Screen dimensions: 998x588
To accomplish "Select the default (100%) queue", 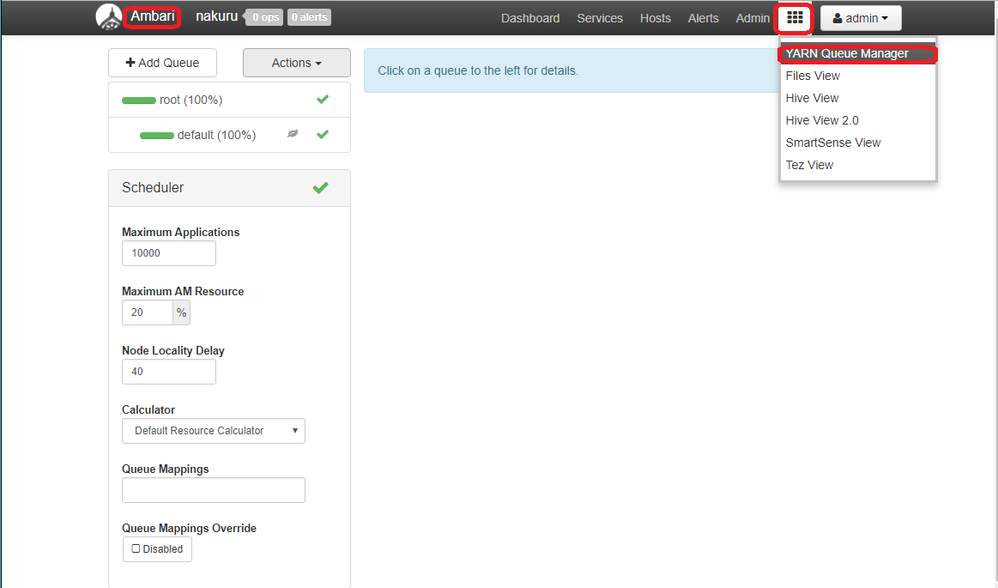I will pos(229,135).
